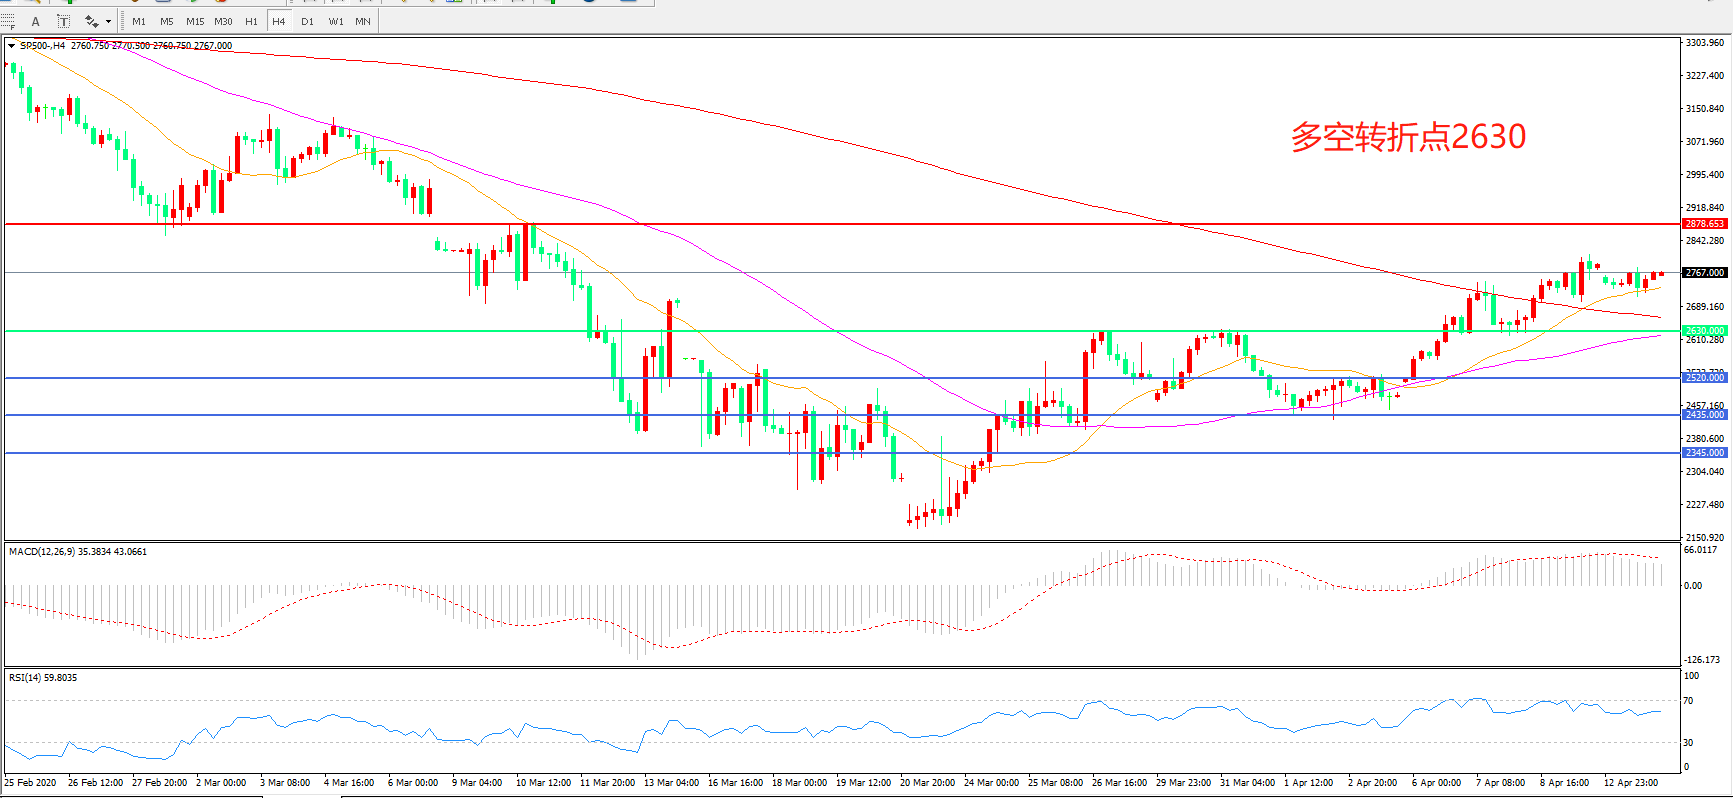1733x798 pixels.
Task: Click the green 2630.000 price level label
Action: tap(1704, 331)
